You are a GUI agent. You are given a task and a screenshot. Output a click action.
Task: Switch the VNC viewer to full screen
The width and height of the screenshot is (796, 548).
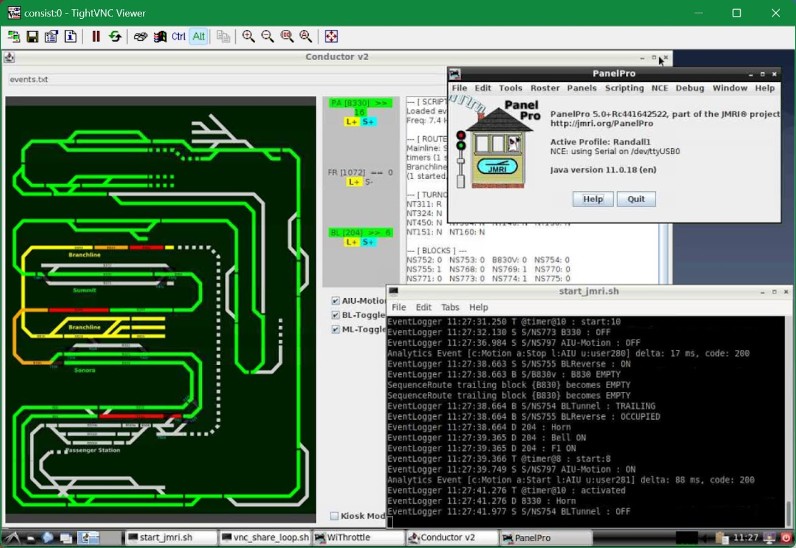click(x=331, y=37)
